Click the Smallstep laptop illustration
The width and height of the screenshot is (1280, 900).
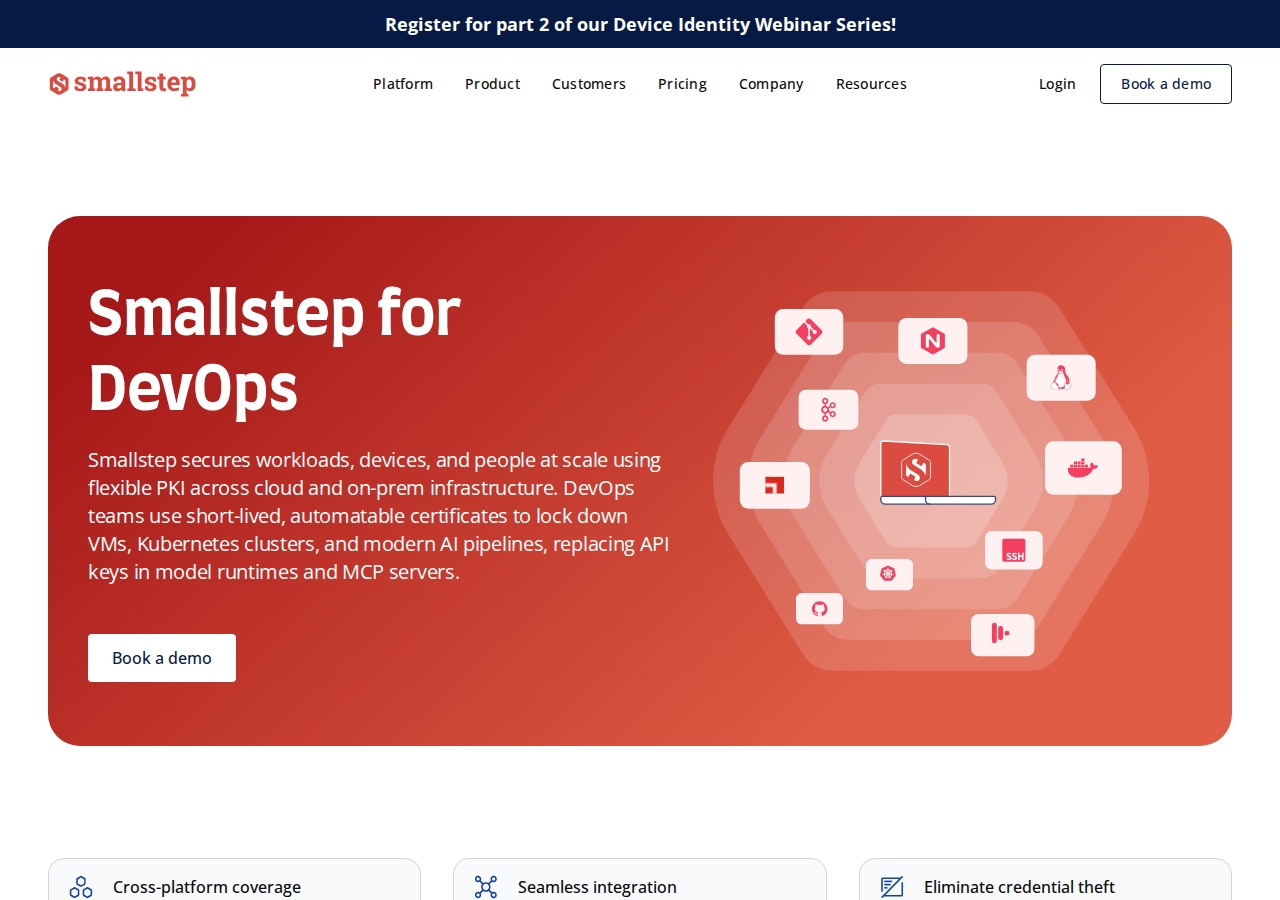tap(937, 473)
